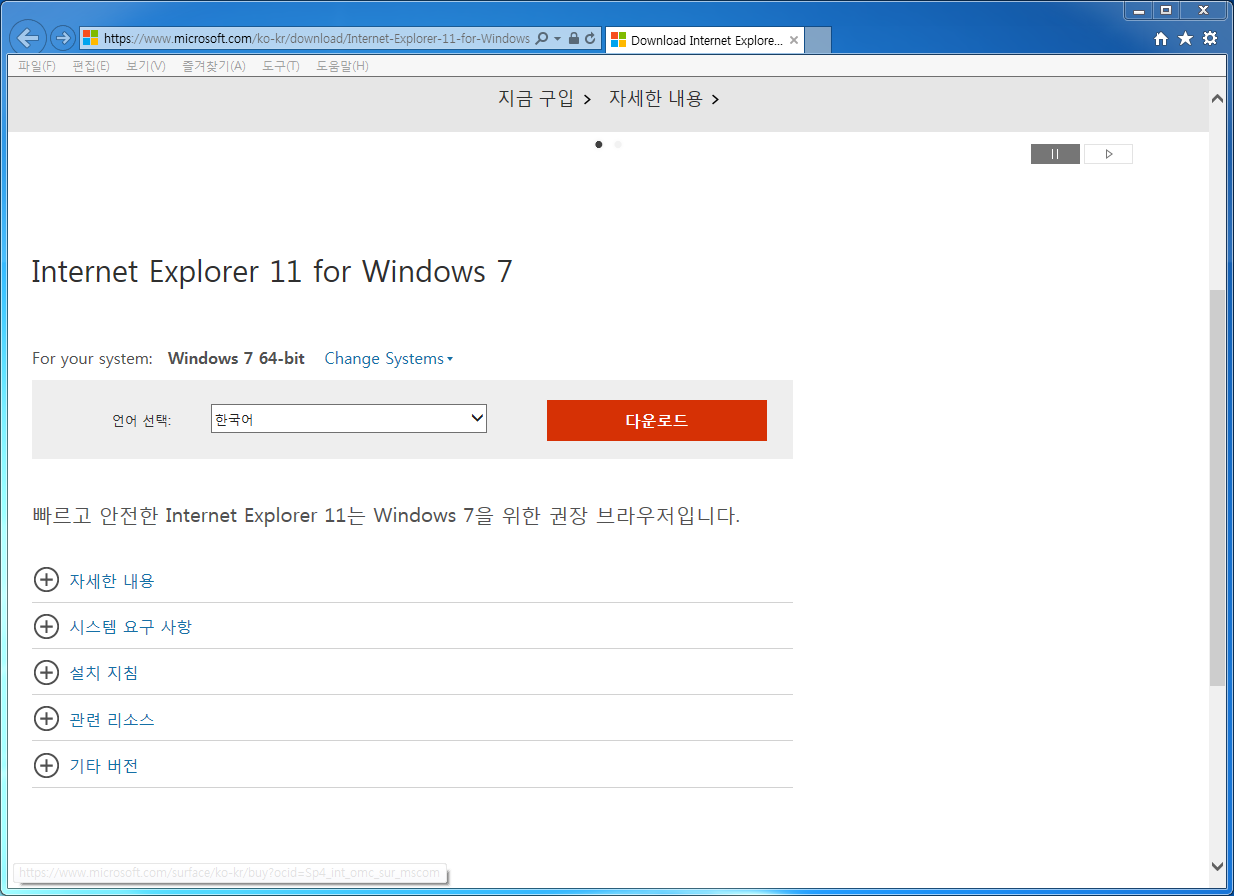Open the Tools gear icon

(1210, 39)
